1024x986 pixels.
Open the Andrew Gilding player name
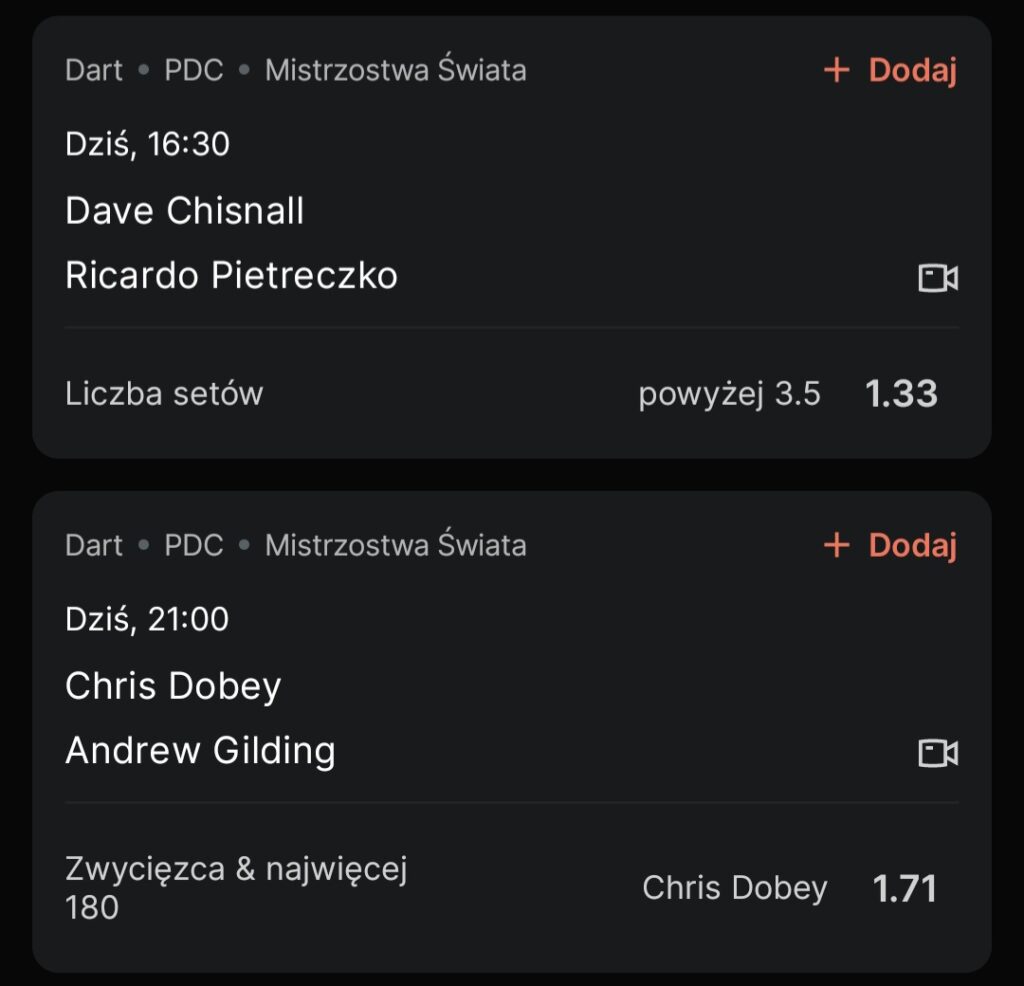tap(200, 750)
